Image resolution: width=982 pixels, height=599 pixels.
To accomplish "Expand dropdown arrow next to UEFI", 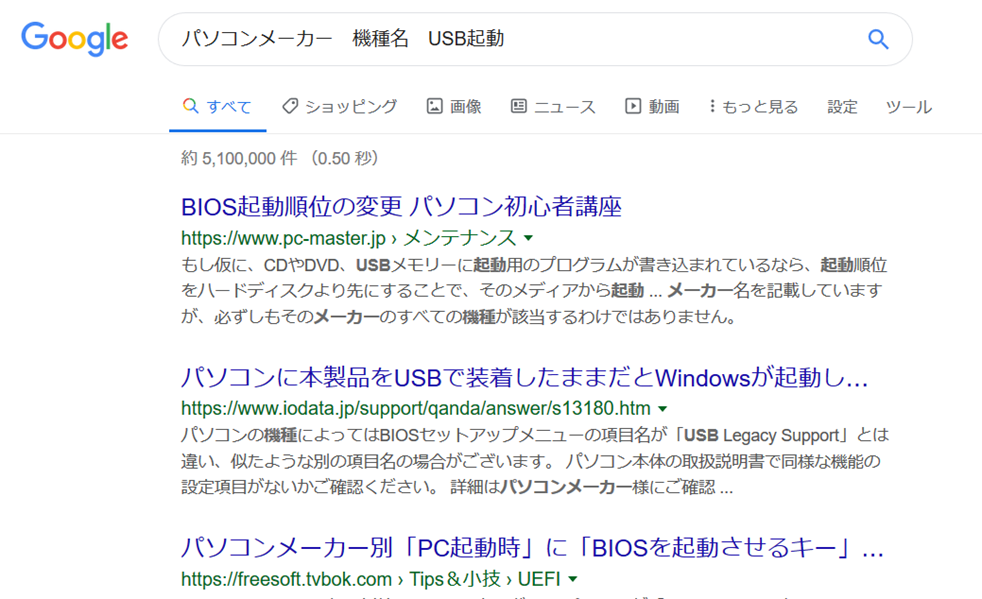I will coord(572,580).
